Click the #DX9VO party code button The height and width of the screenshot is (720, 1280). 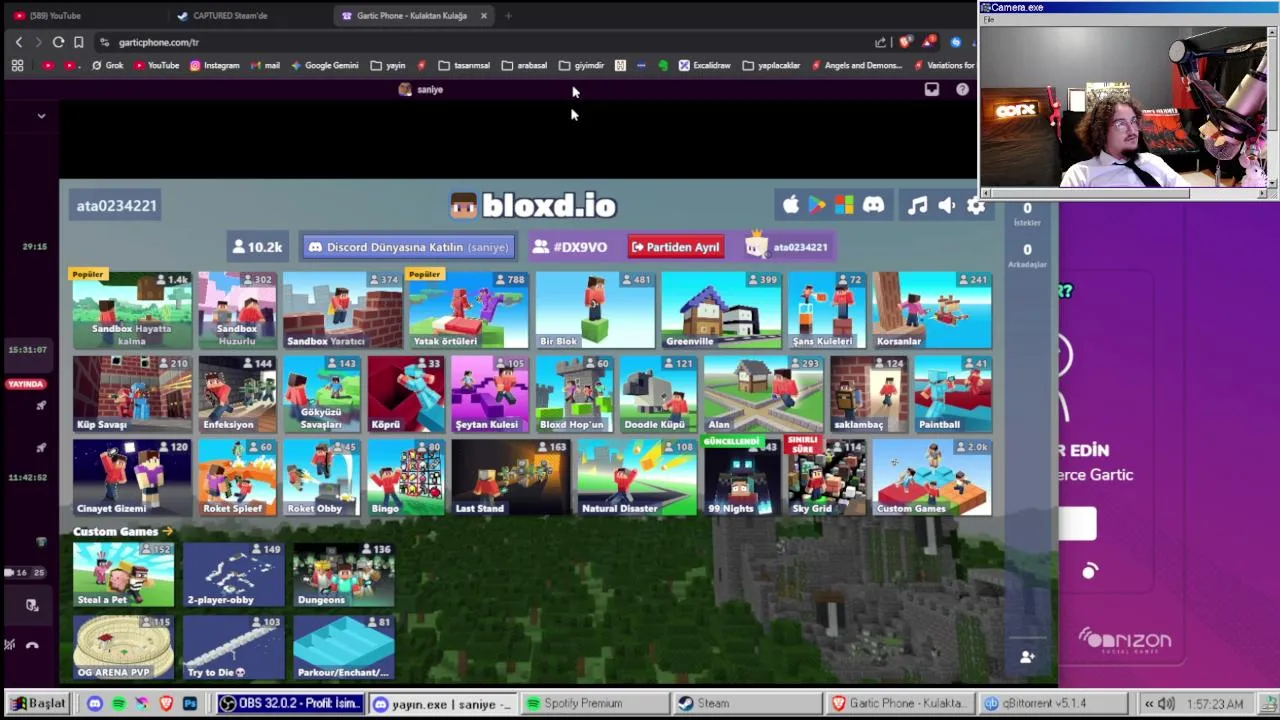[570, 247]
